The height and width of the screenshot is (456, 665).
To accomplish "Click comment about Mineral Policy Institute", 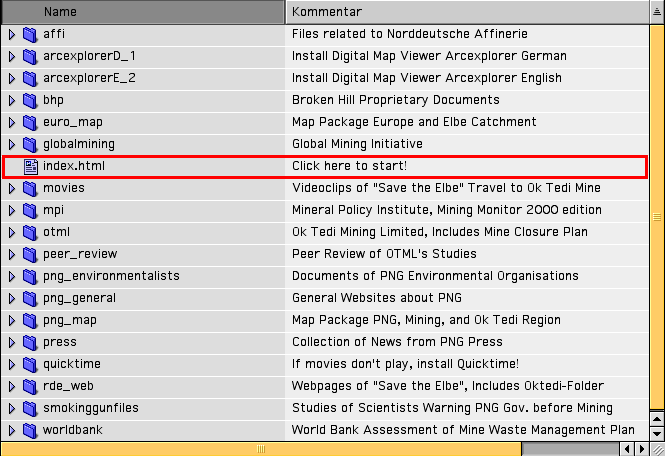I will (447, 210).
